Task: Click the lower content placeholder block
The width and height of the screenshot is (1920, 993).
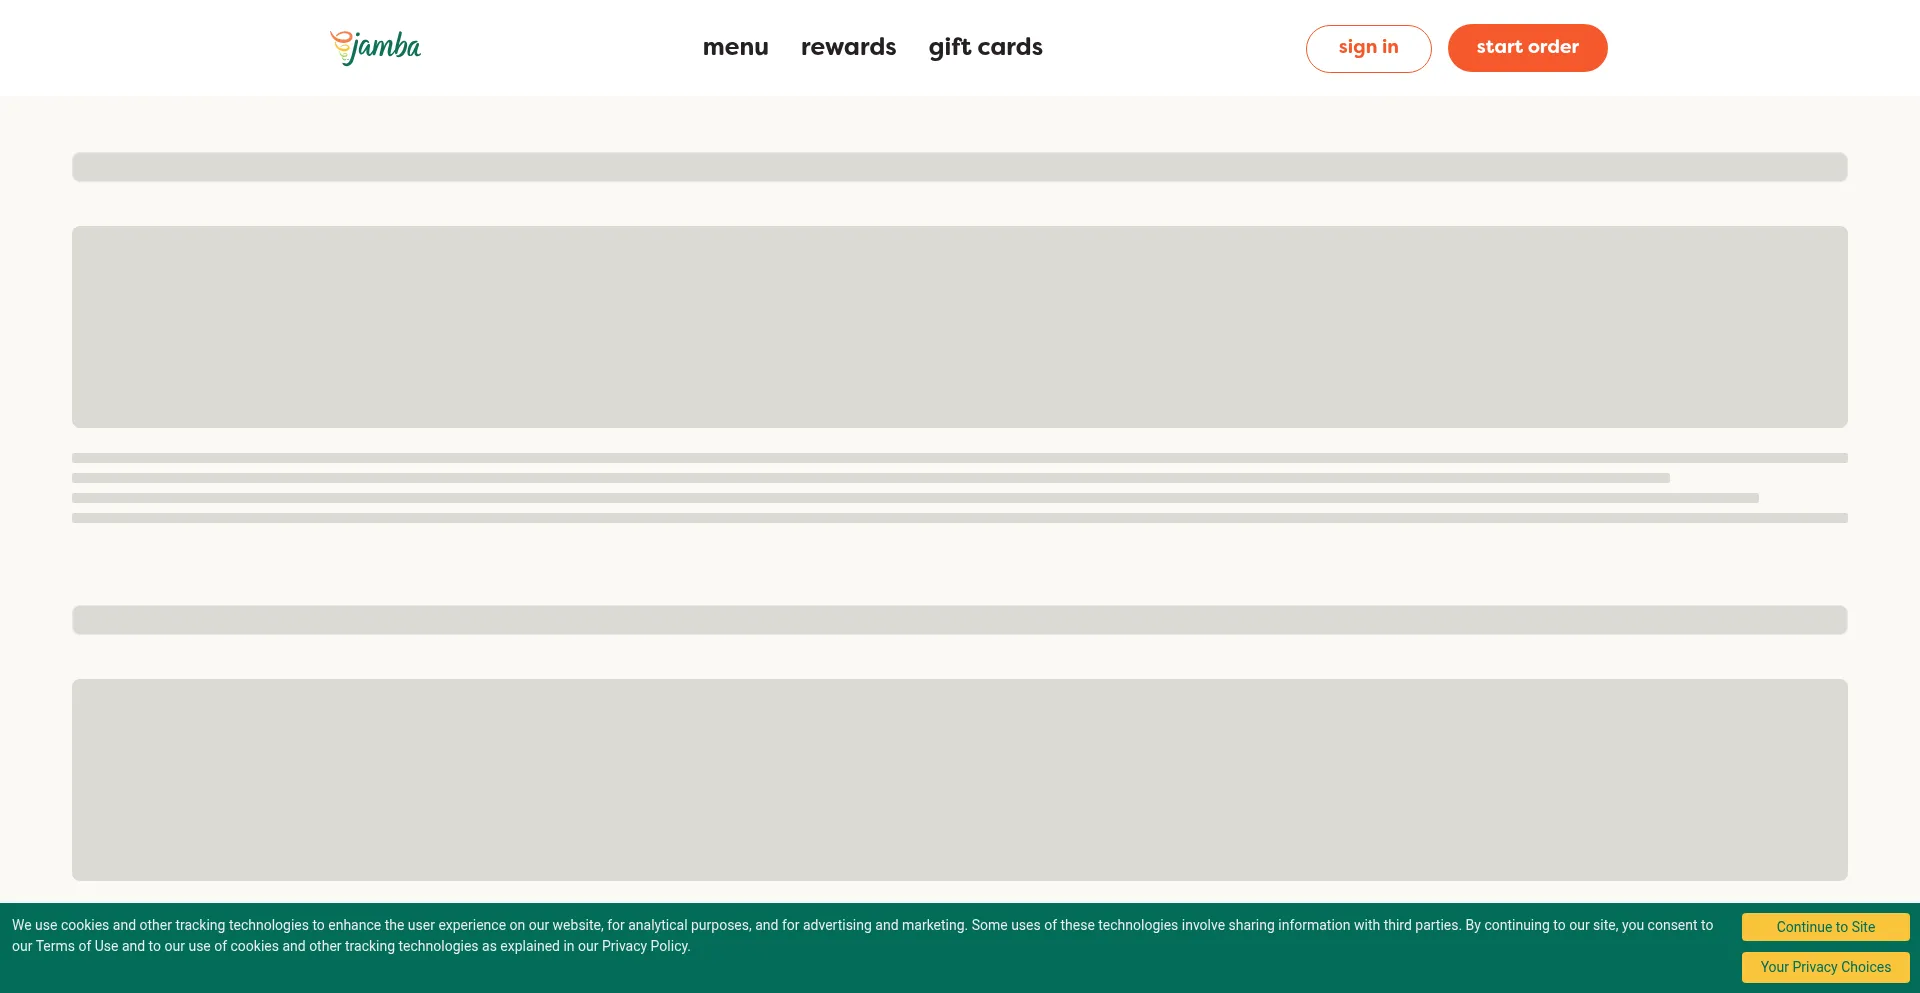Action: tap(959, 780)
